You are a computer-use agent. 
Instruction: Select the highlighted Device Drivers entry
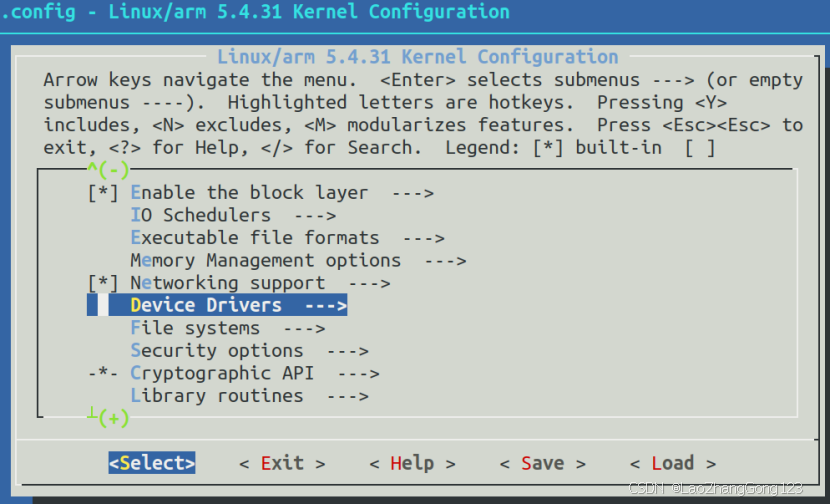(217, 305)
